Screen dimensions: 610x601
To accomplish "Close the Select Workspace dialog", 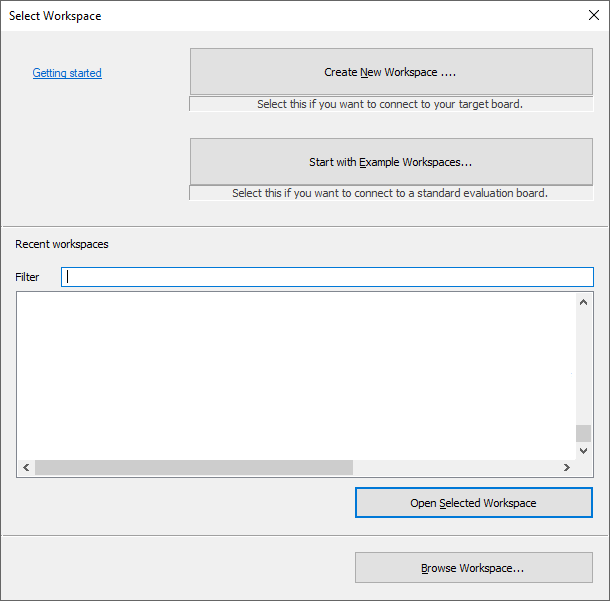I will pos(592,16).
